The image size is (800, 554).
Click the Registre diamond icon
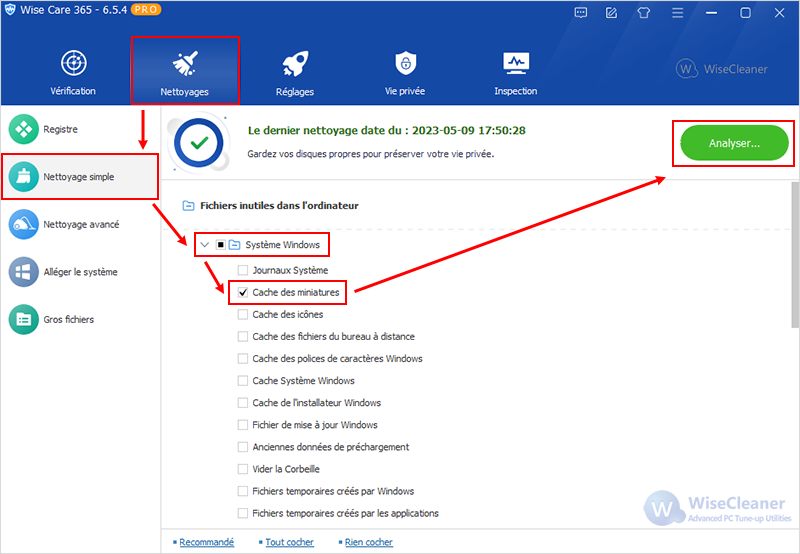[x=23, y=129]
